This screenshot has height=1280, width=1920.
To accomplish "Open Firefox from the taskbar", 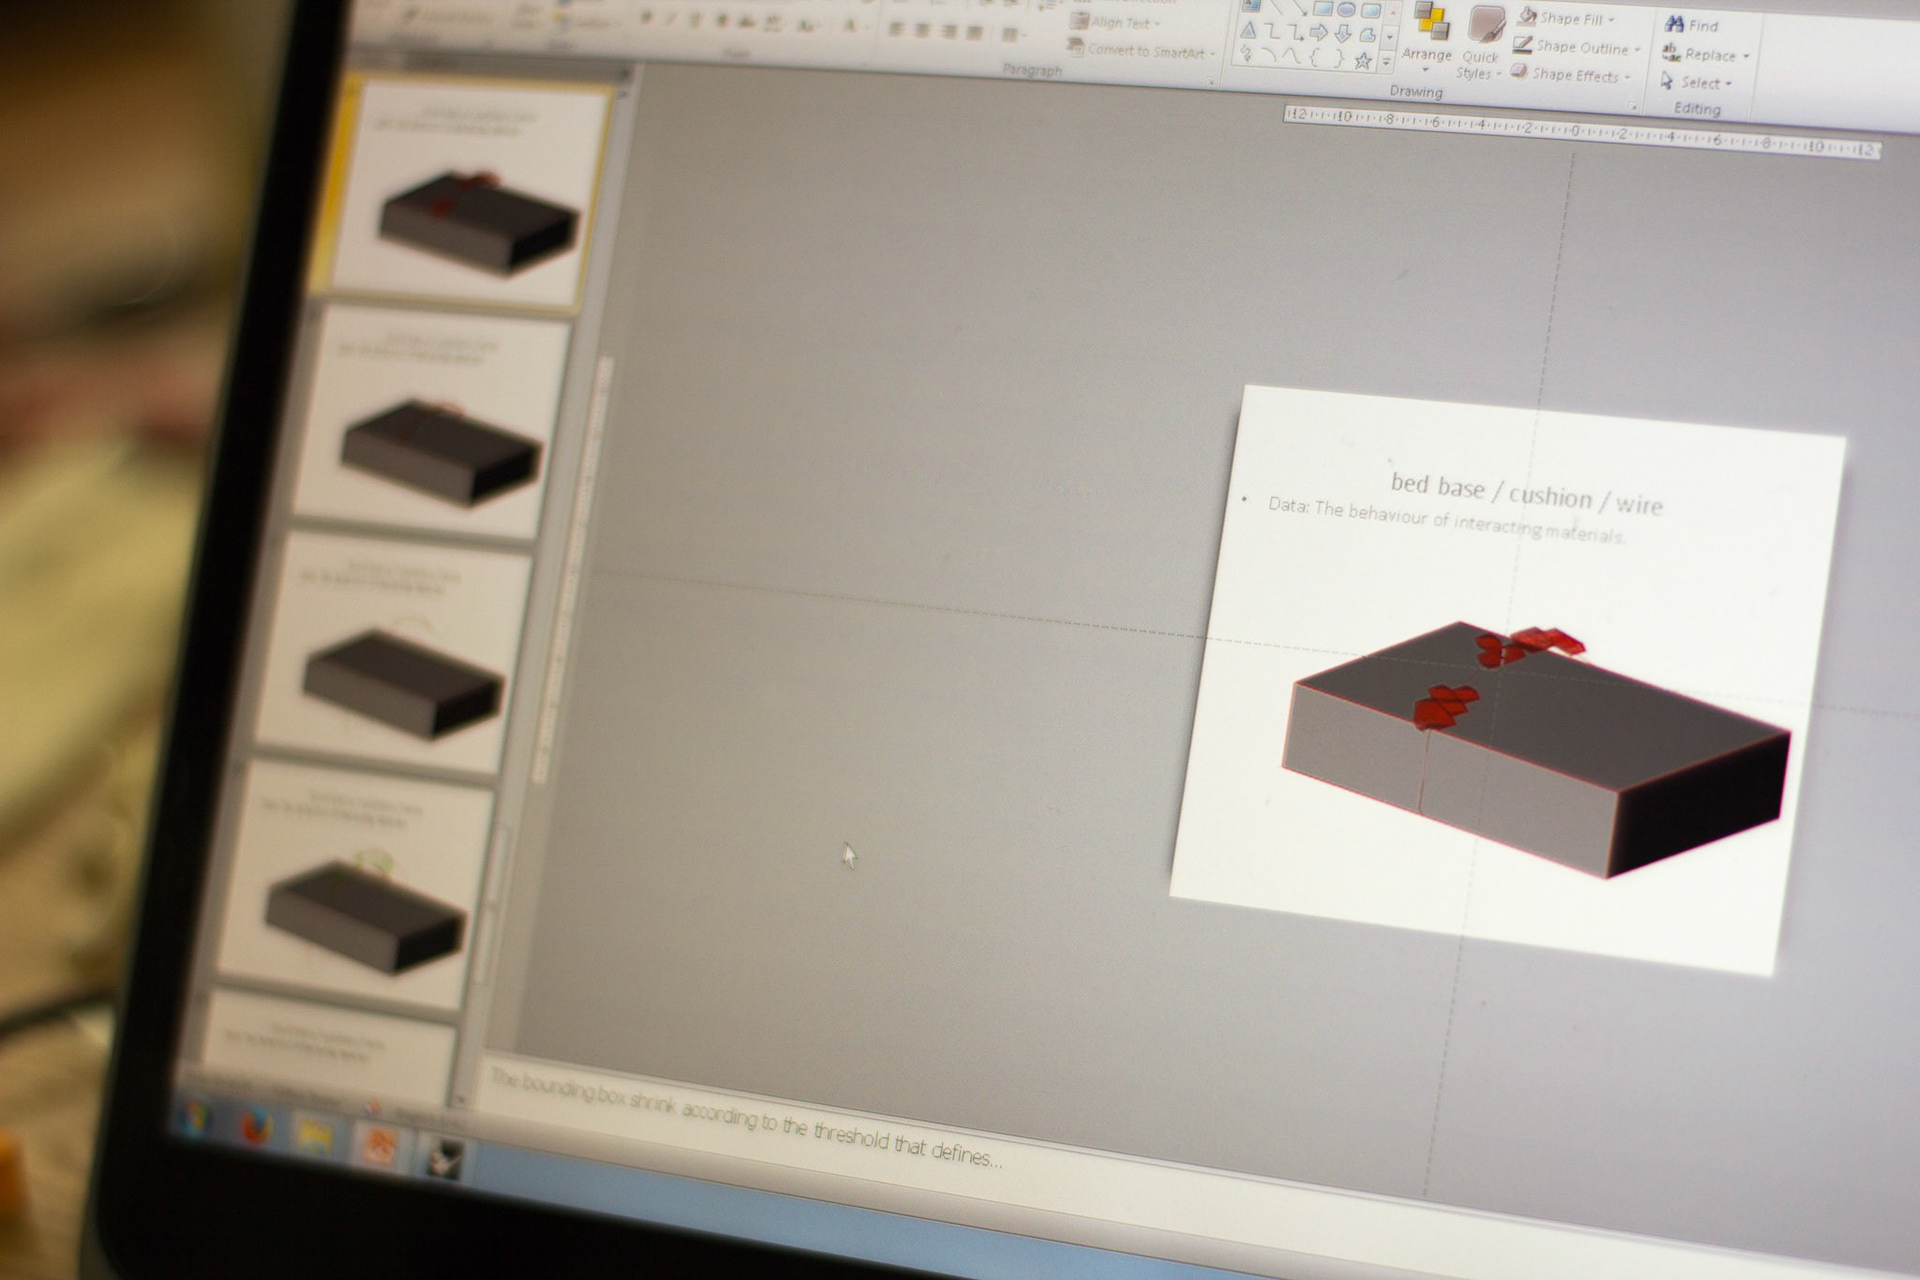I will [257, 1128].
